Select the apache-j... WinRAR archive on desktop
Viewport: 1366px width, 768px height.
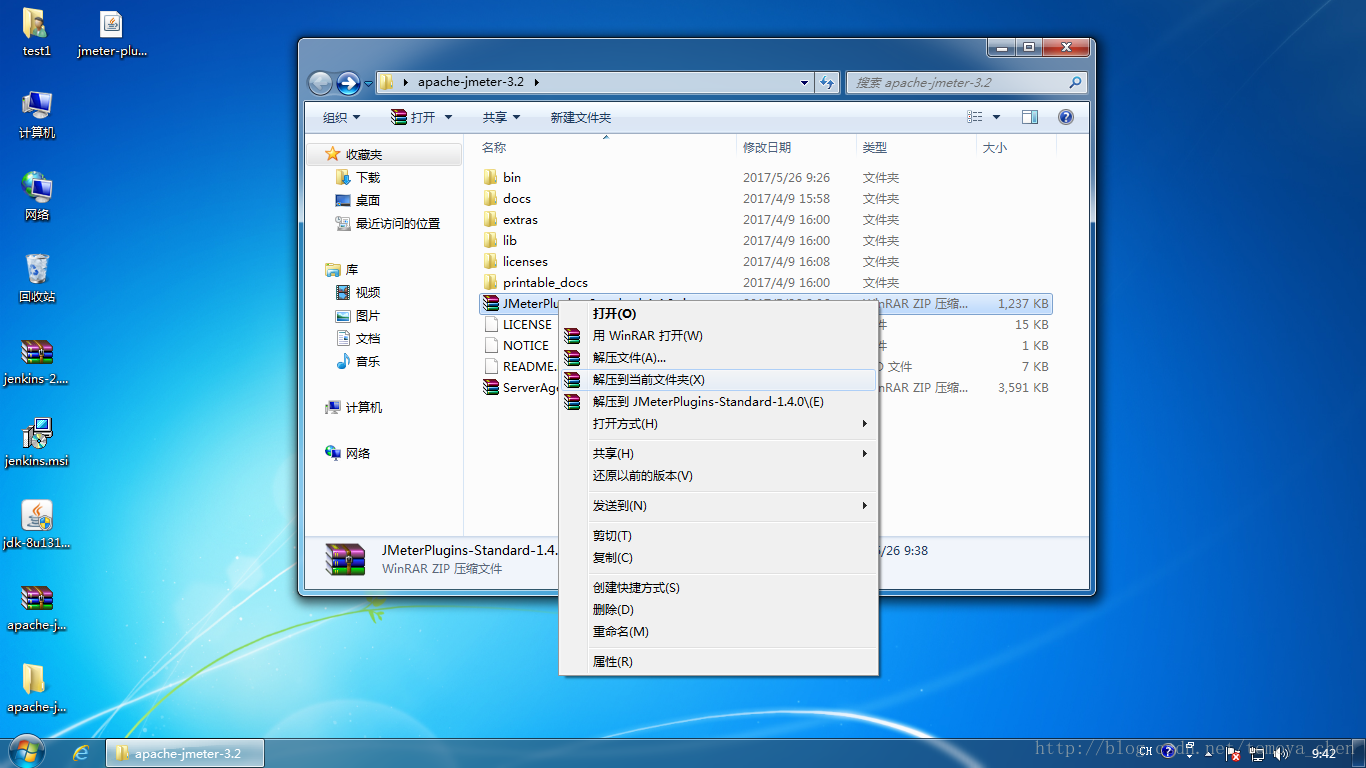(x=37, y=607)
